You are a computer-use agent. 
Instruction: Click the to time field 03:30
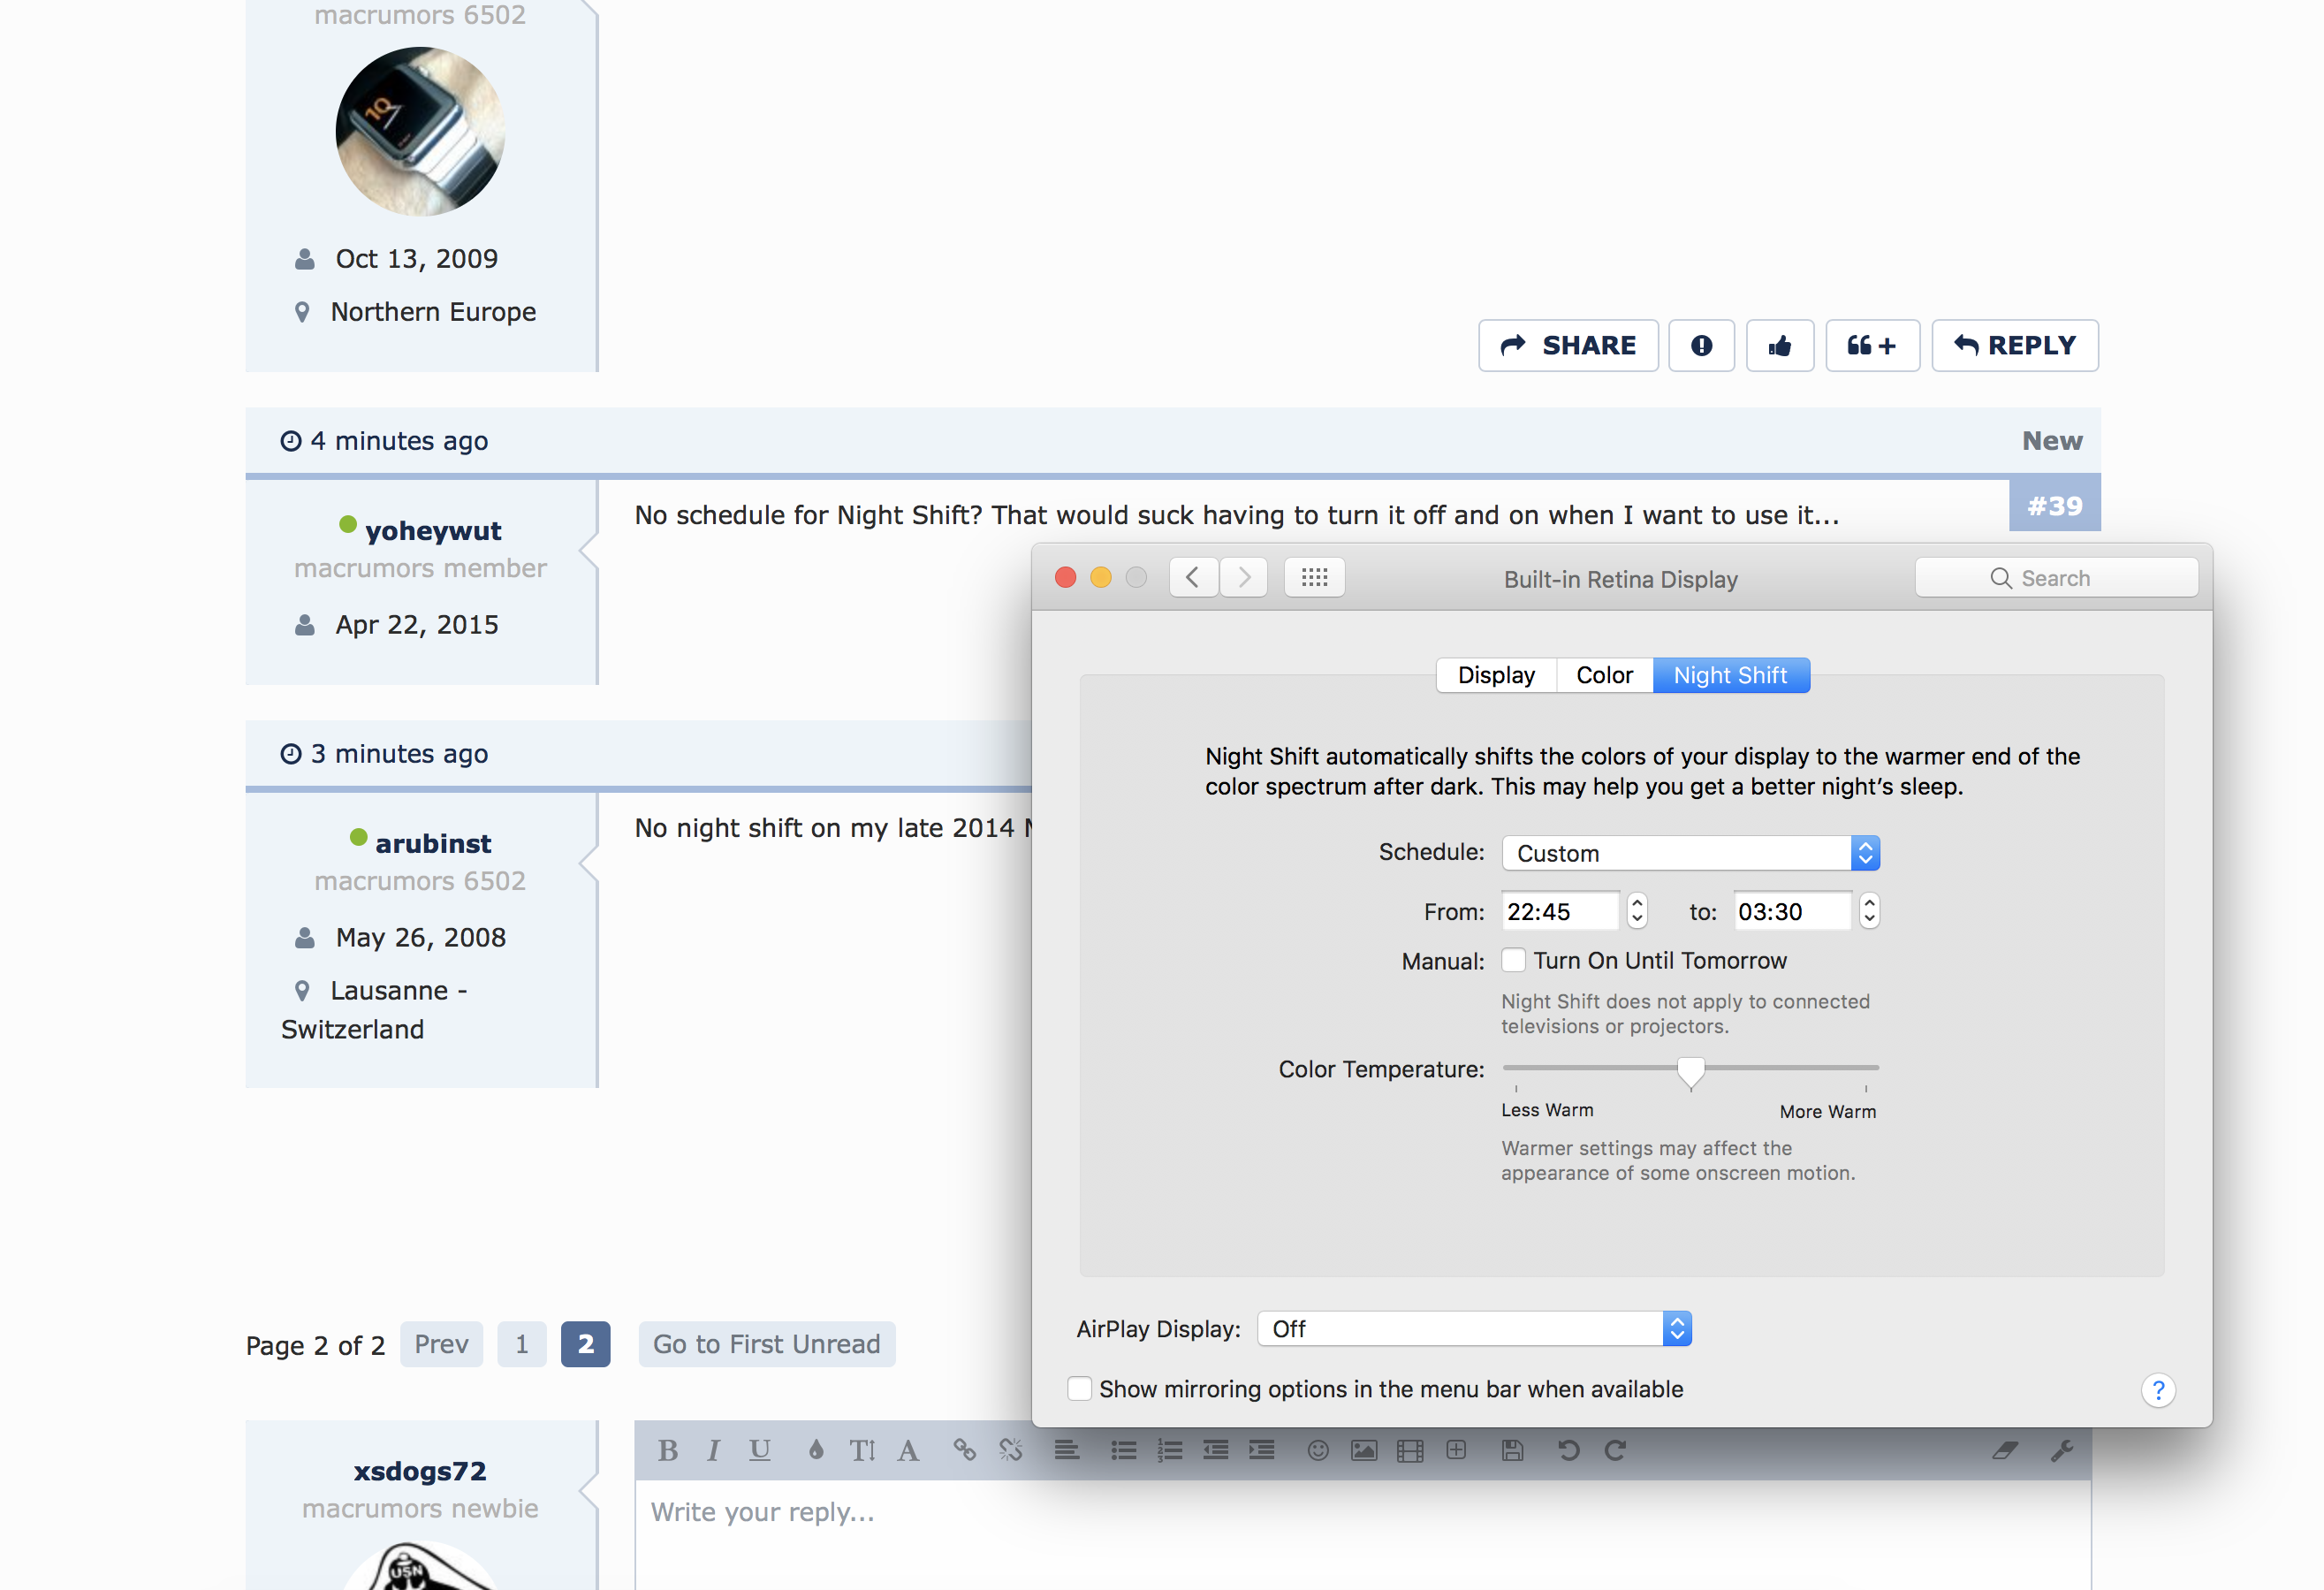1792,911
